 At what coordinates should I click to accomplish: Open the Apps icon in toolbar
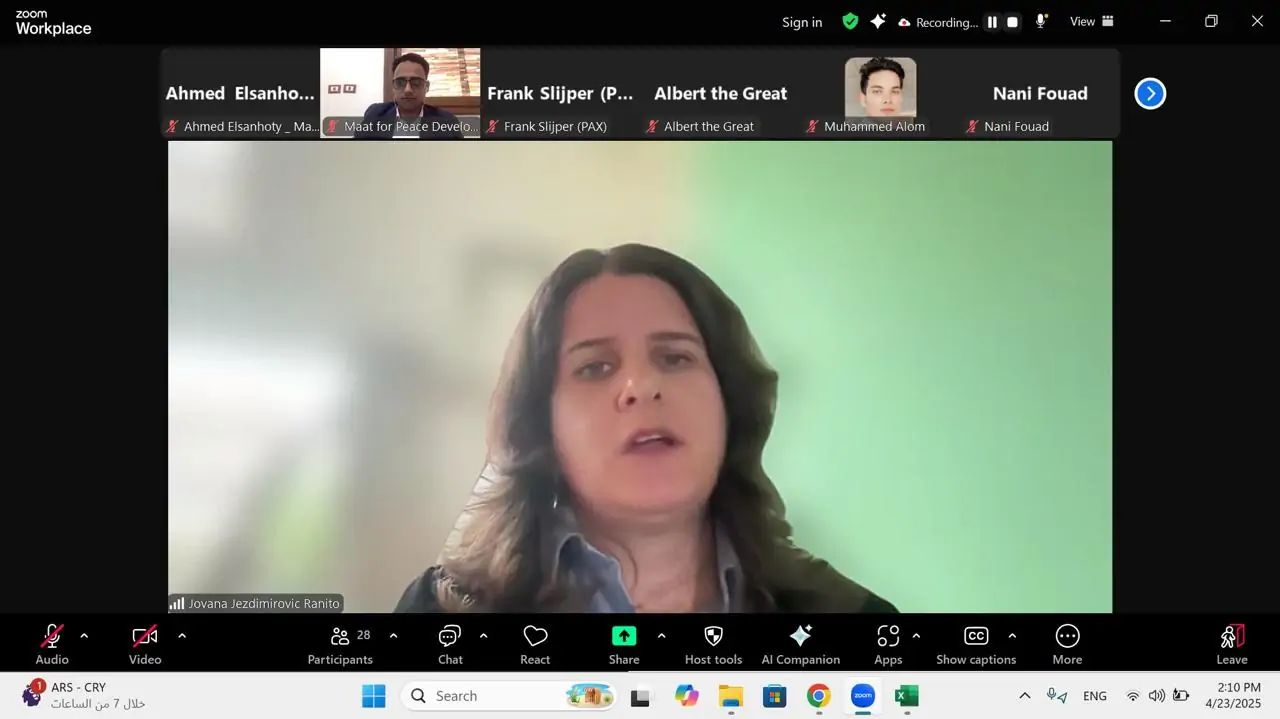tap(888, 637)
